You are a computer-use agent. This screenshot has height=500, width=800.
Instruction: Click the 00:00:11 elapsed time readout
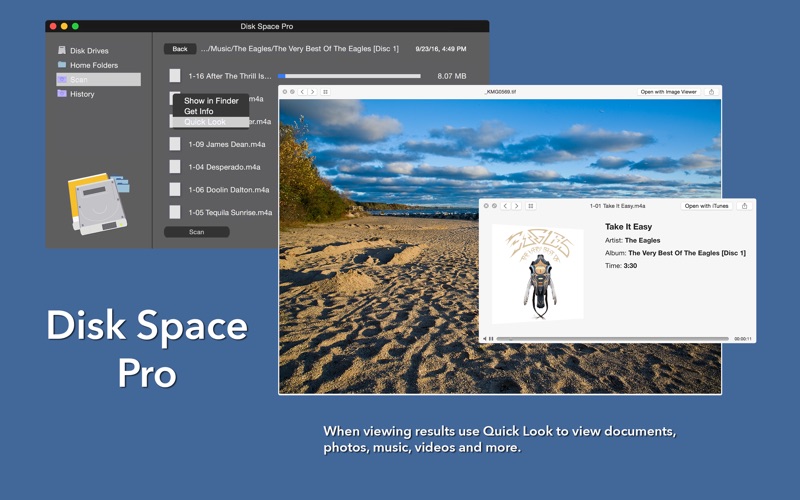743,339
